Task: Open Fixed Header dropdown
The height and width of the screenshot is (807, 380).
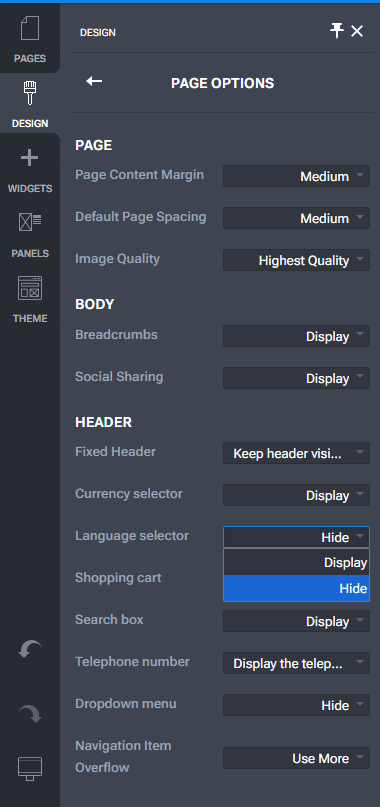Action: pyautogui.click(x=296, y=453)
